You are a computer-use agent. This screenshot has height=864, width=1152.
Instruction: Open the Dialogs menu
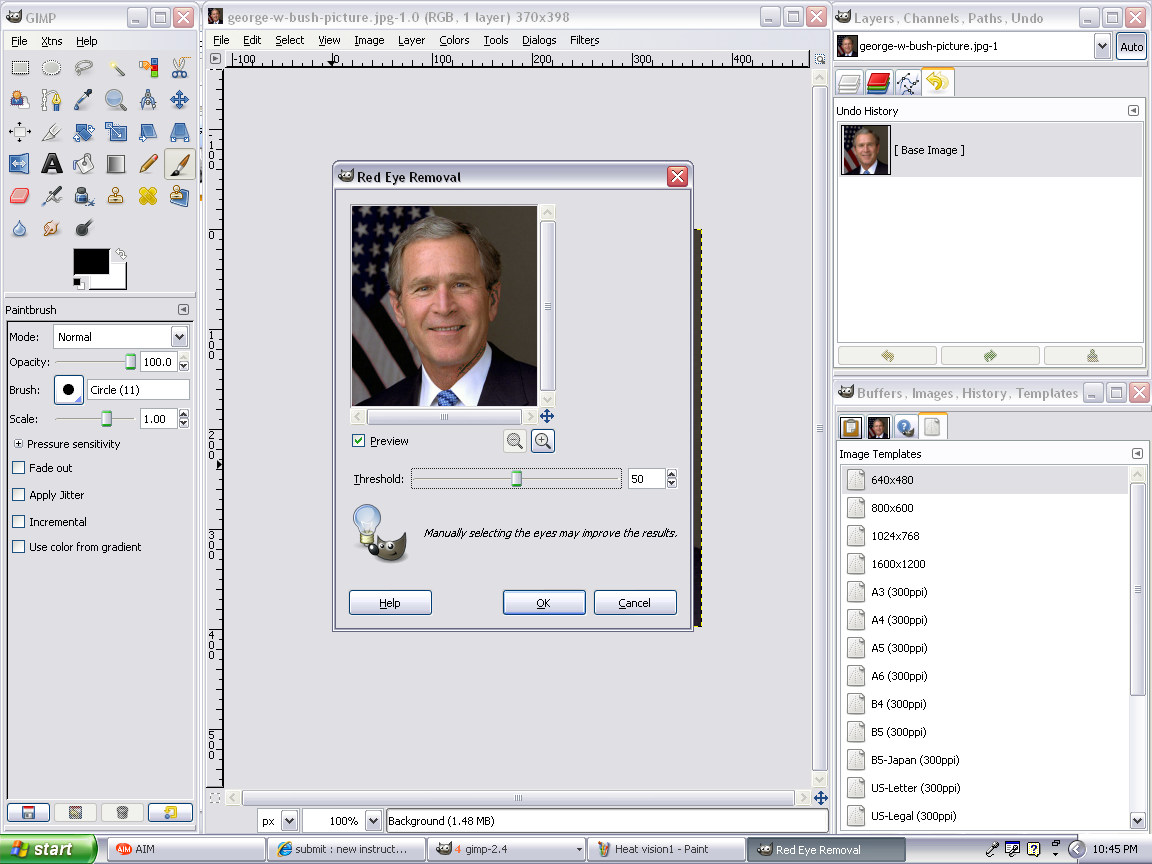point(539,40)
